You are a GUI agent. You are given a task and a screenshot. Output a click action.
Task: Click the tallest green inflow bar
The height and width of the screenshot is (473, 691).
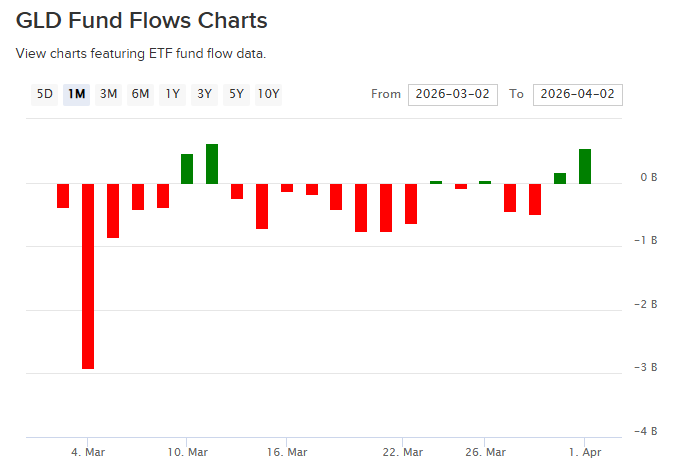pyautogui.click(x=212, y=164)
